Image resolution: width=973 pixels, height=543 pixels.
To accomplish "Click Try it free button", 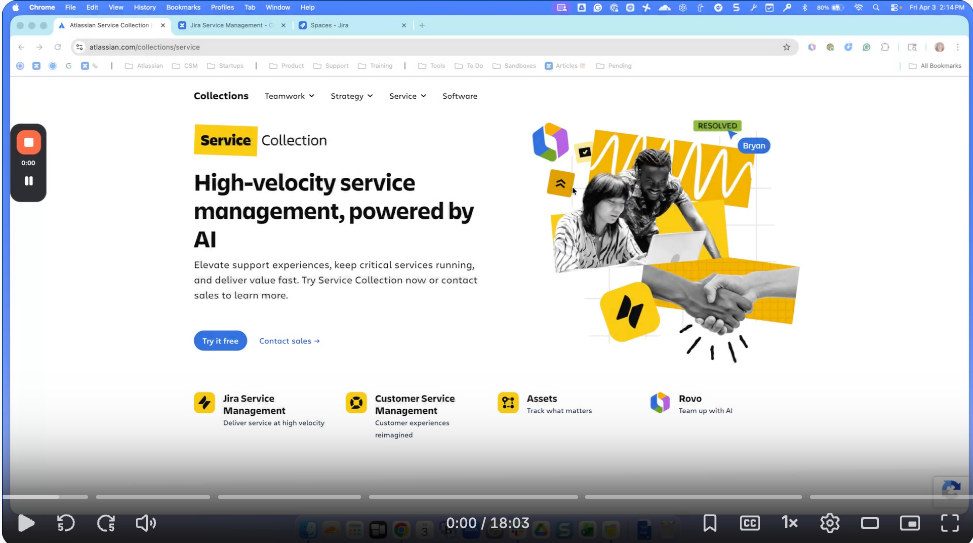I will (220, 341).
